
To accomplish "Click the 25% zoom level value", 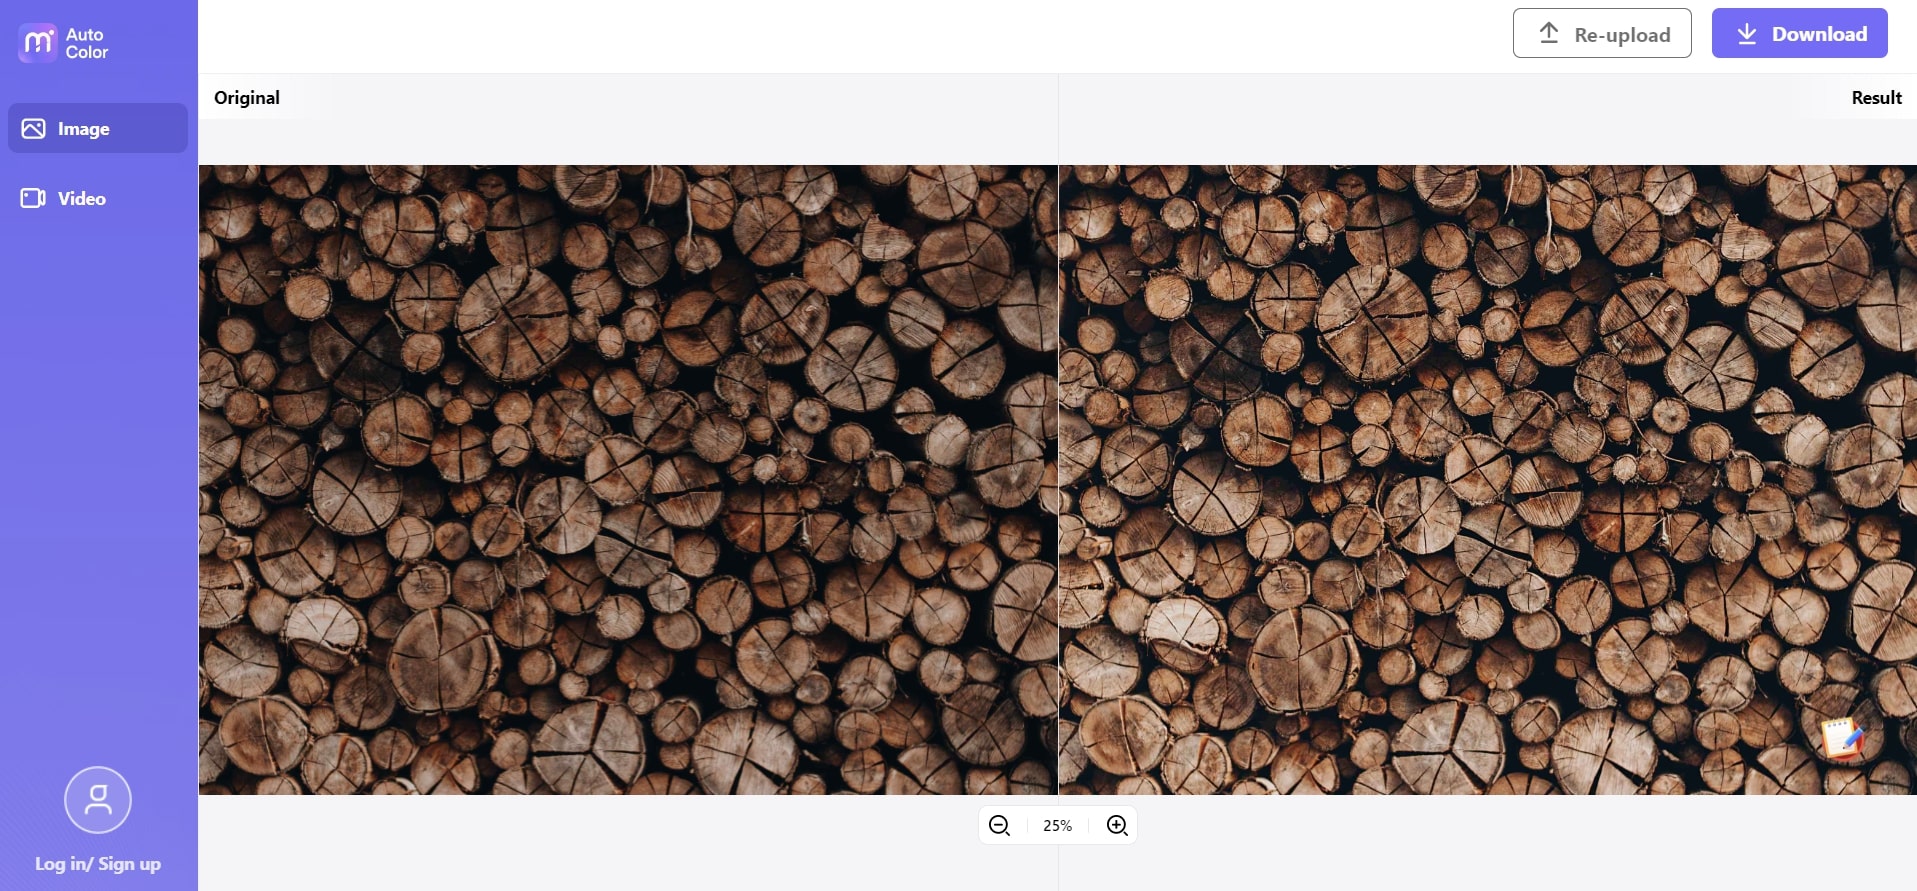I will (1057, 825).
